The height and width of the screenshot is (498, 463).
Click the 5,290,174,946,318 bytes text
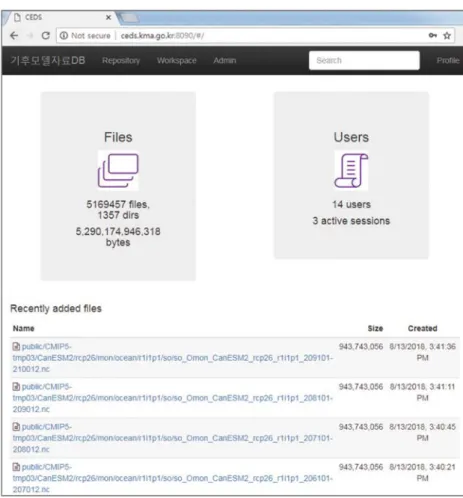[x=118, y=237]
